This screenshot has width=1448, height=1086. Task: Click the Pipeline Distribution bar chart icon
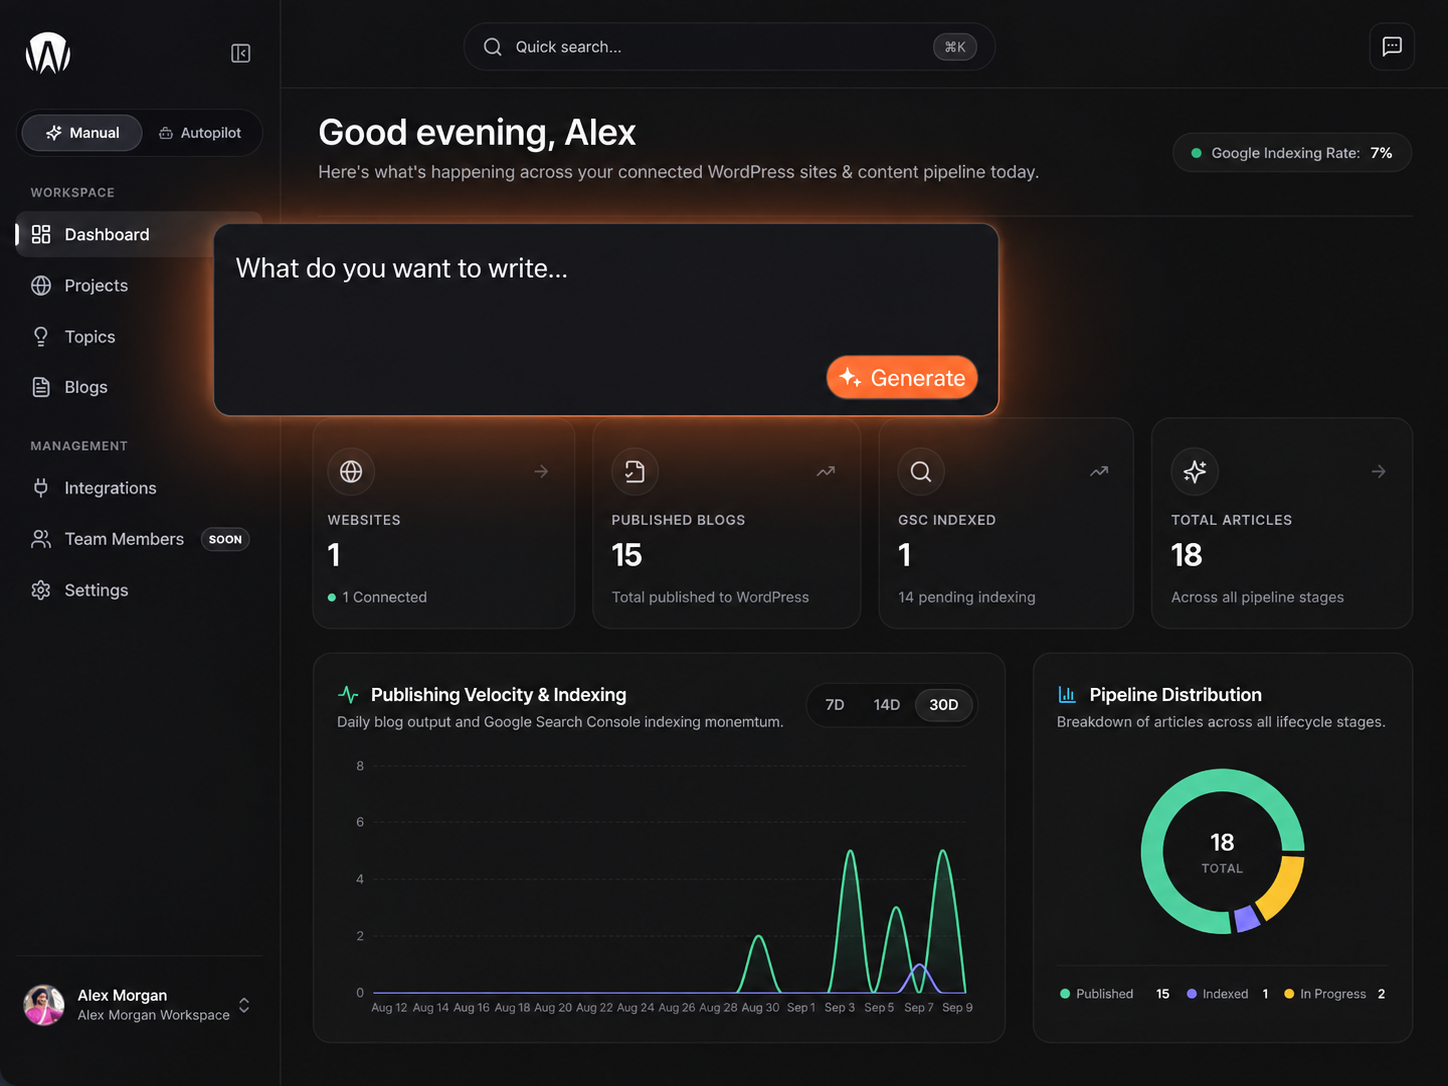tap(1067, 694)
